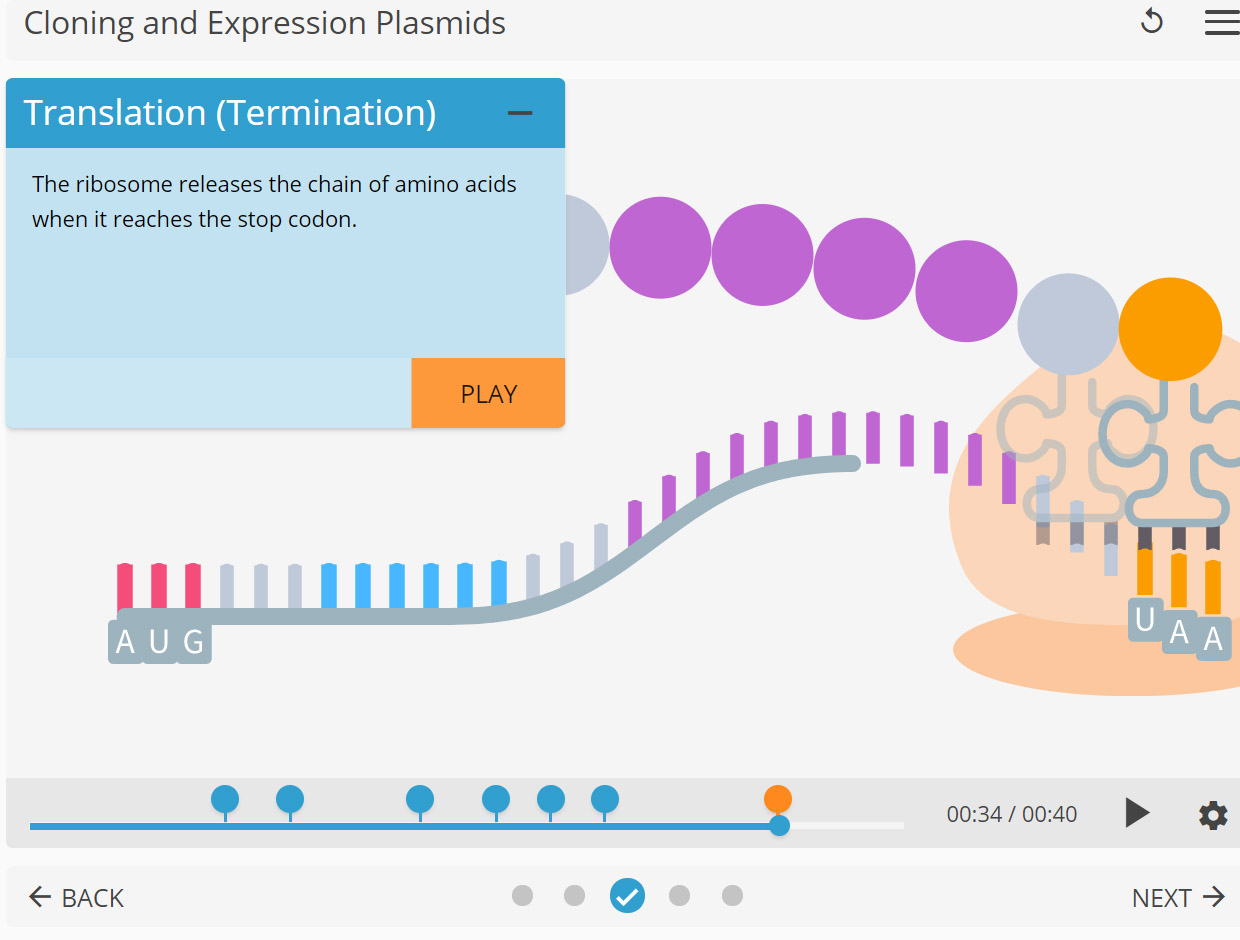The width and height of the screenshot is (1240, 940).
Task: Restart the simulation with the reset icon
Action: tap(1151, 21)
